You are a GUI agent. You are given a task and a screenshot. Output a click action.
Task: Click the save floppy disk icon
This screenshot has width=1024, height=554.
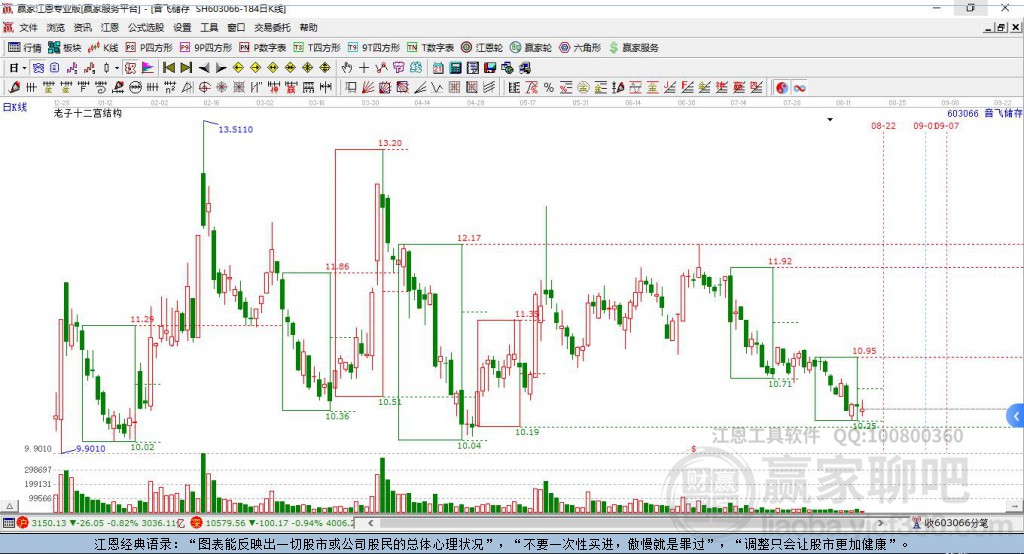pos(490,68)
